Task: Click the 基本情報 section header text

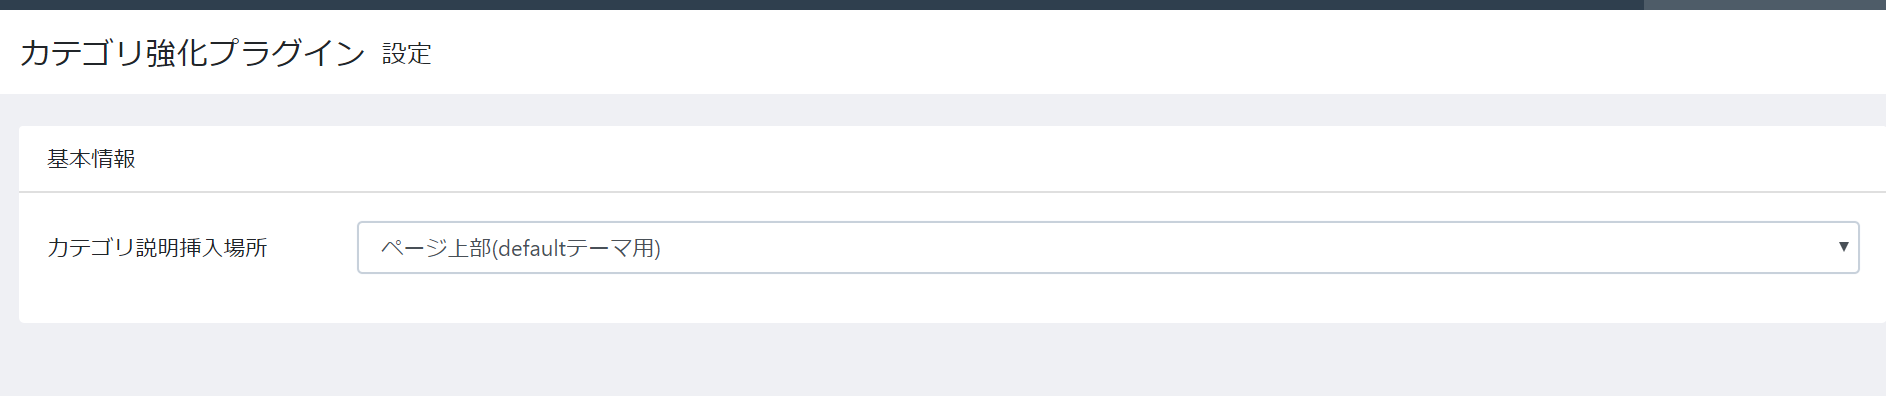Action: click(92, 159)
